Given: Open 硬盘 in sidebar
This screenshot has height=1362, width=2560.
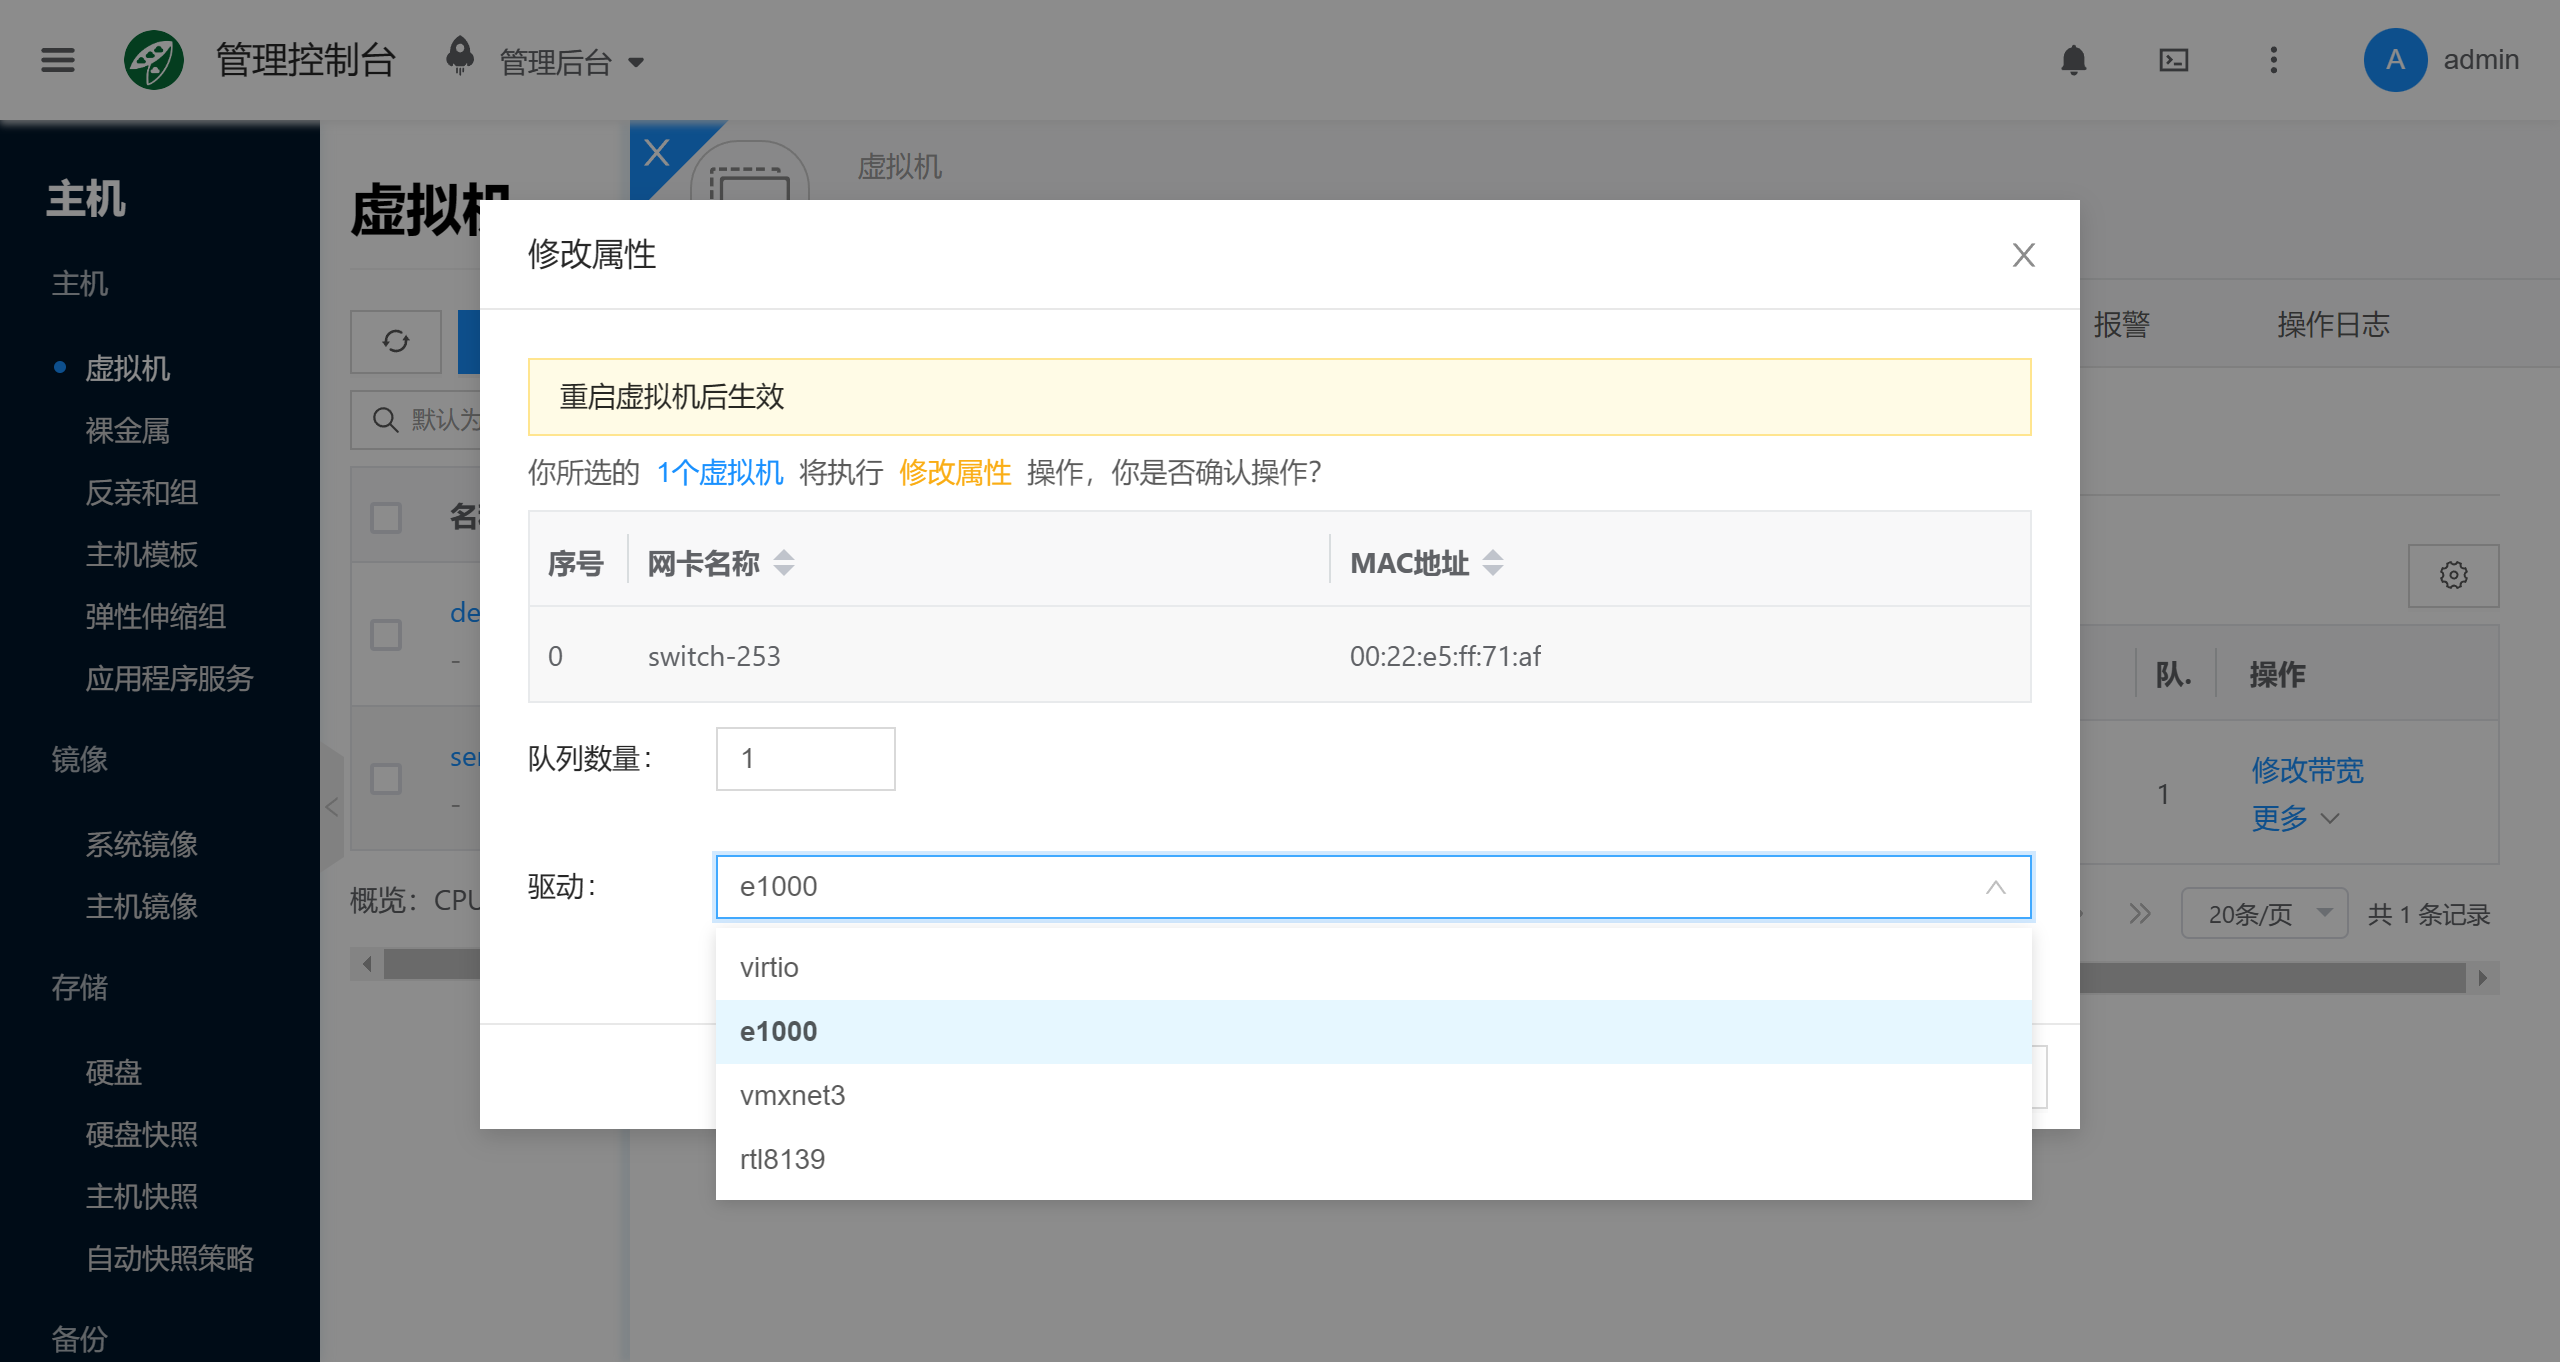Looking at the screenshot, I should (114, 1072).
